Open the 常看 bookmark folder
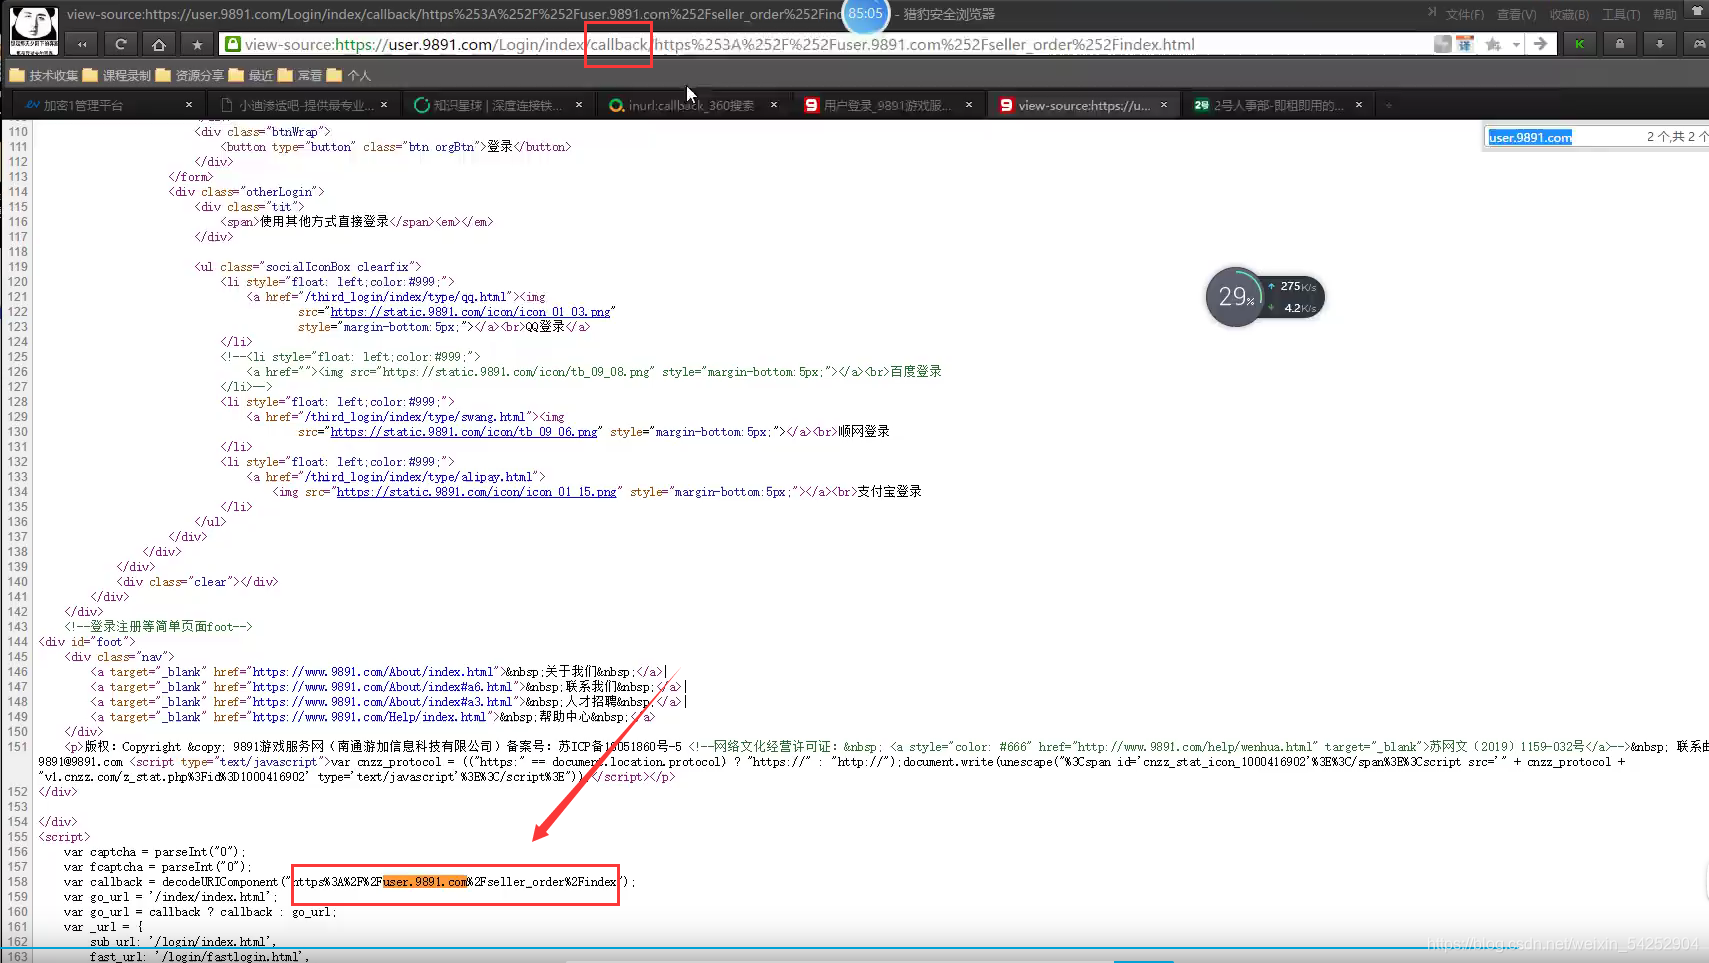This screenshot has width=1709, height=963. (300, 75)
